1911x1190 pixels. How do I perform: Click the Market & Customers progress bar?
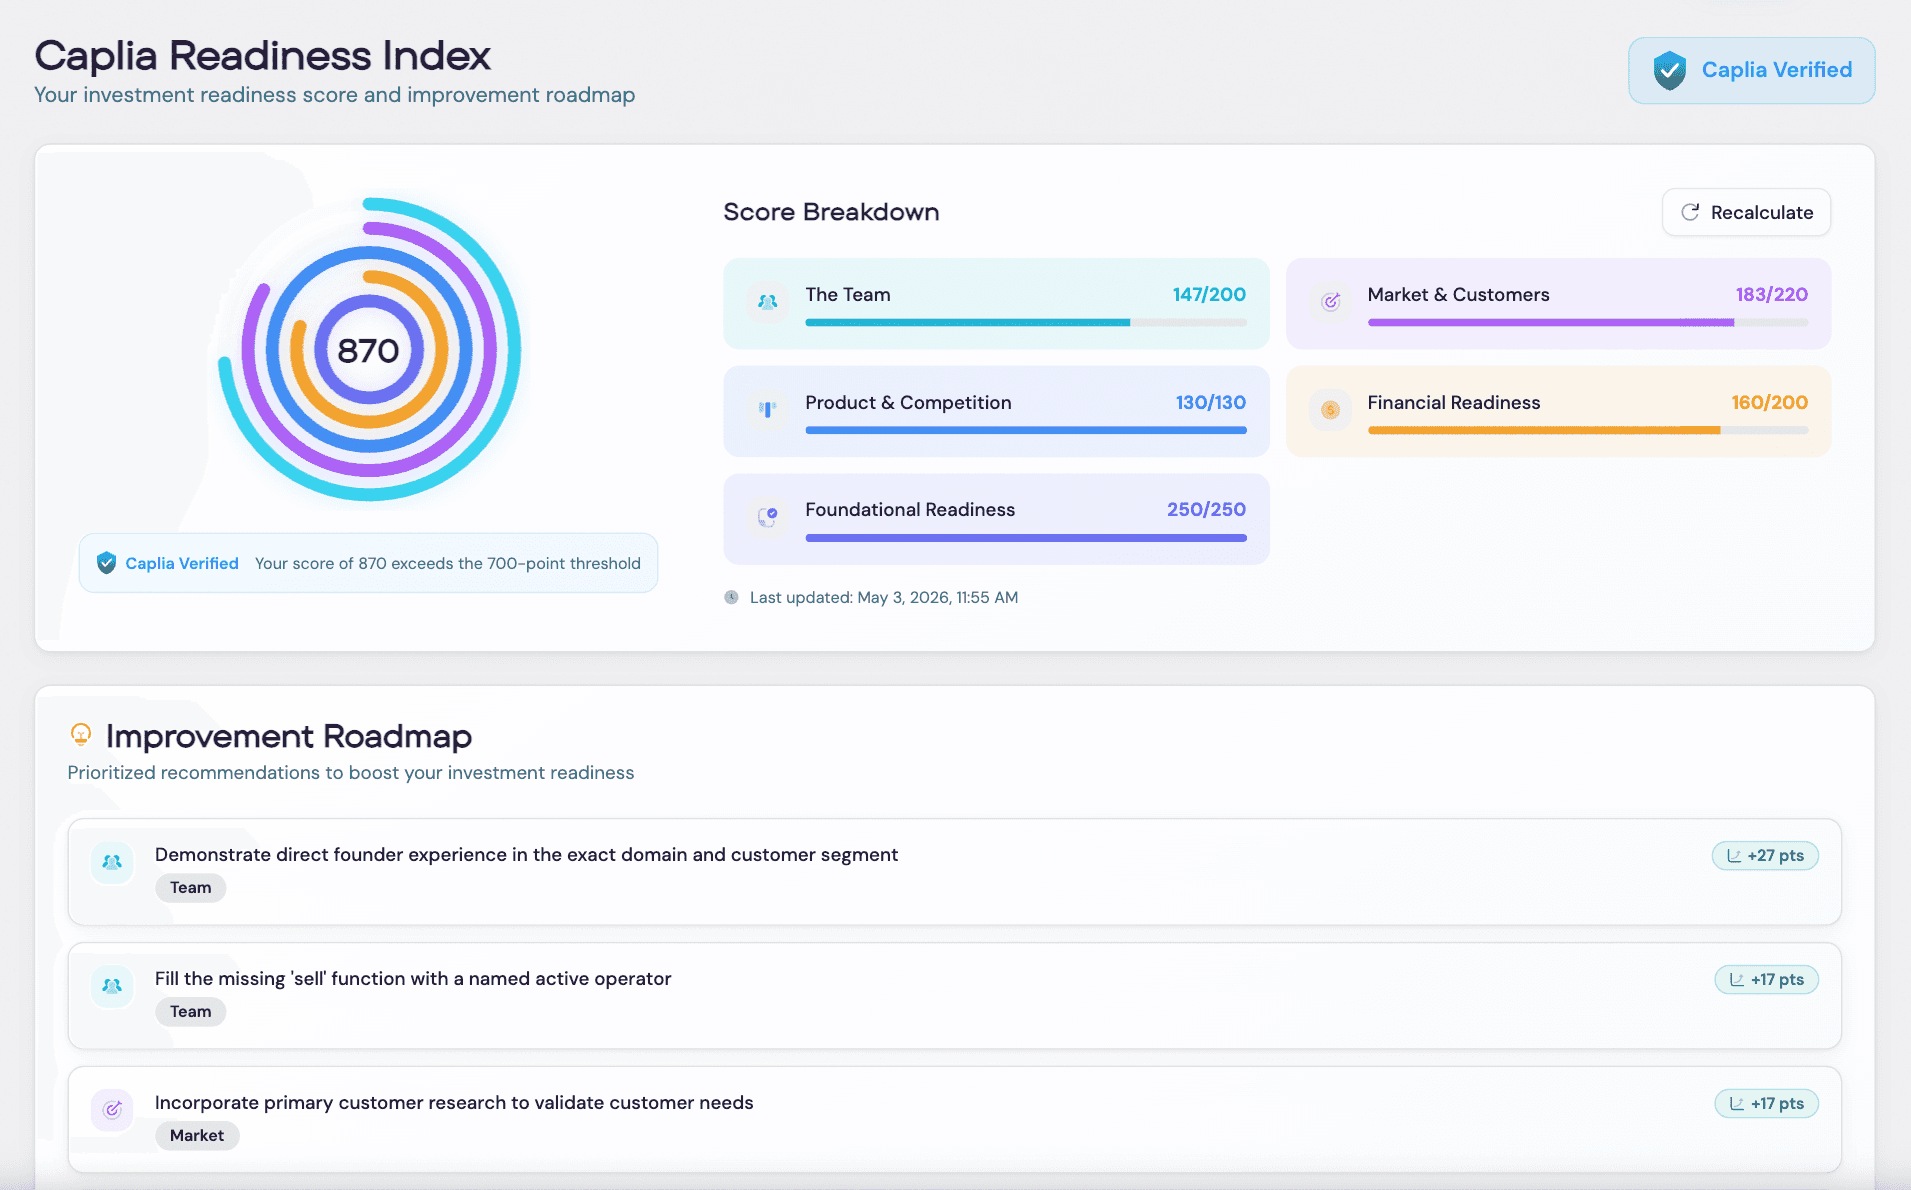(x=1588, y=322)
